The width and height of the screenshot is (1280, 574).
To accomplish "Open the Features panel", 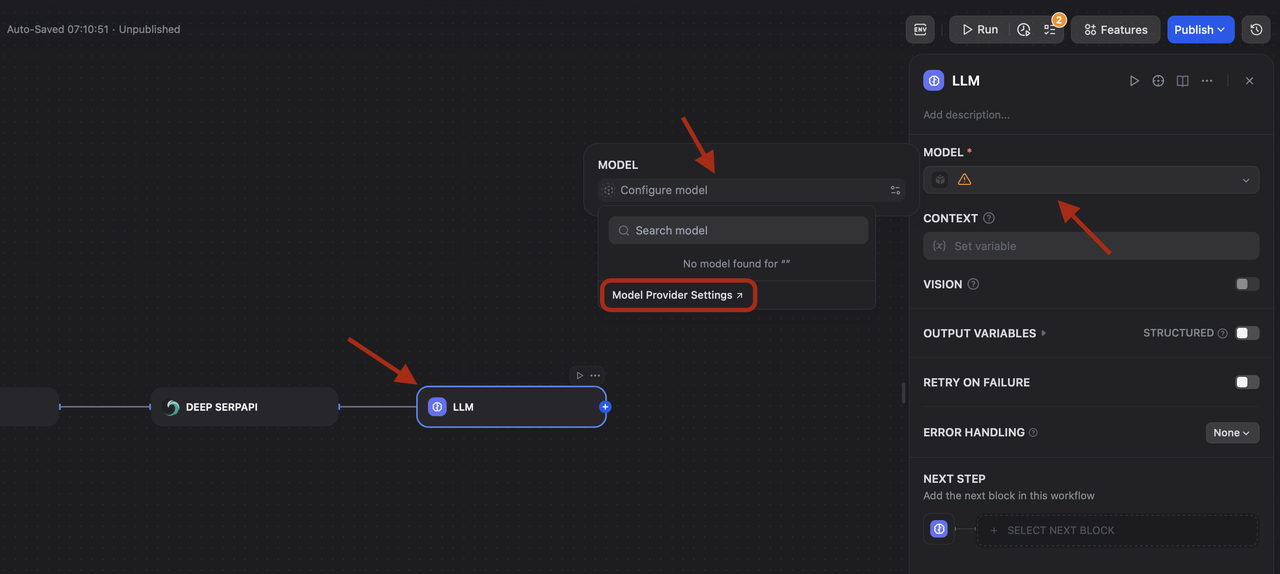I will tap(1116, 30).
